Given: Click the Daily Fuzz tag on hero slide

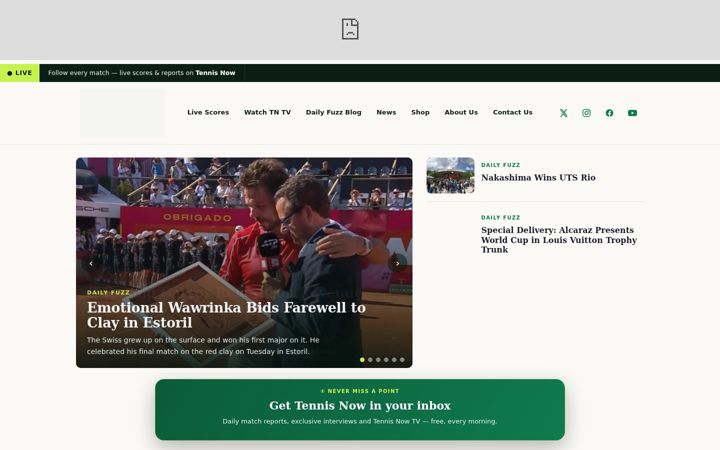Looking at the screenshot, I should (108, 292).
